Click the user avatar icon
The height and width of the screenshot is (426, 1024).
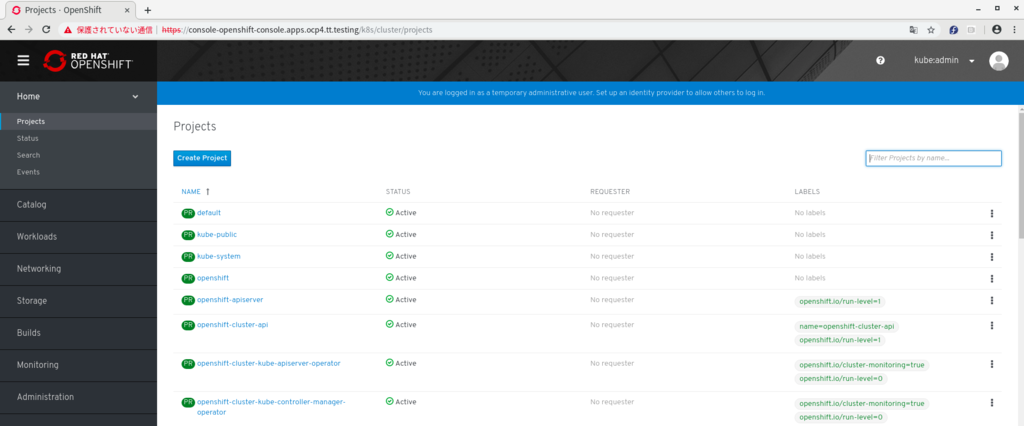(x=999, y=60)
